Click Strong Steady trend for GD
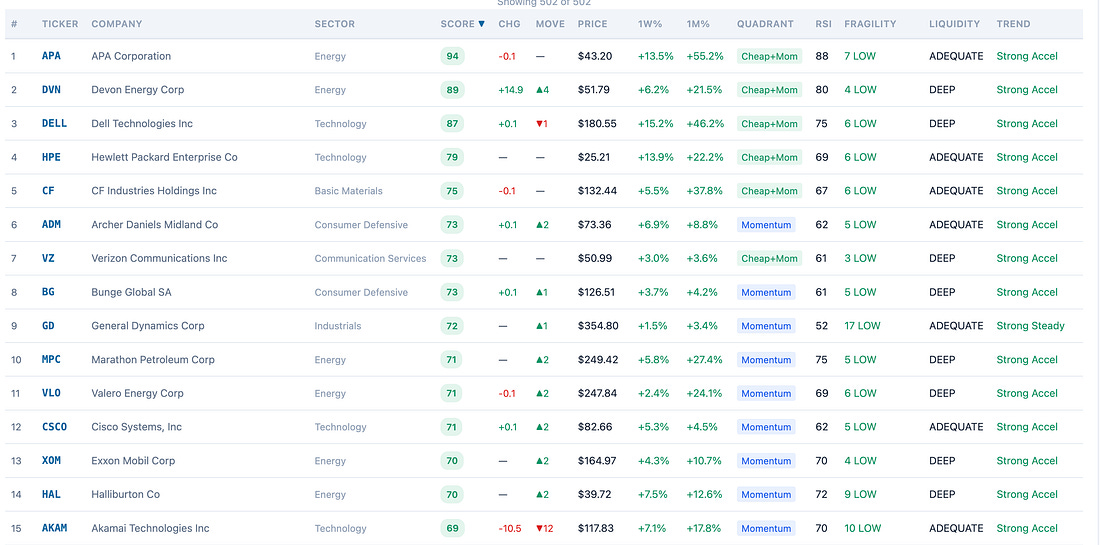 point(1031,325)
